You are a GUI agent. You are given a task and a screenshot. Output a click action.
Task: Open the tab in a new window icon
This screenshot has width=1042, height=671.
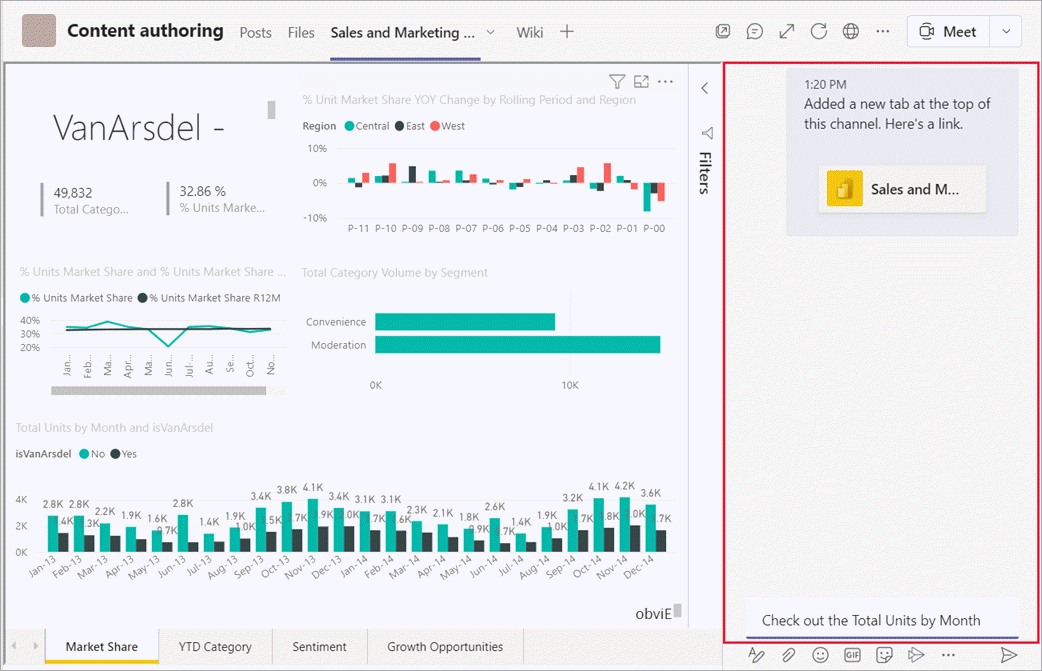click(x=723, y=32)
